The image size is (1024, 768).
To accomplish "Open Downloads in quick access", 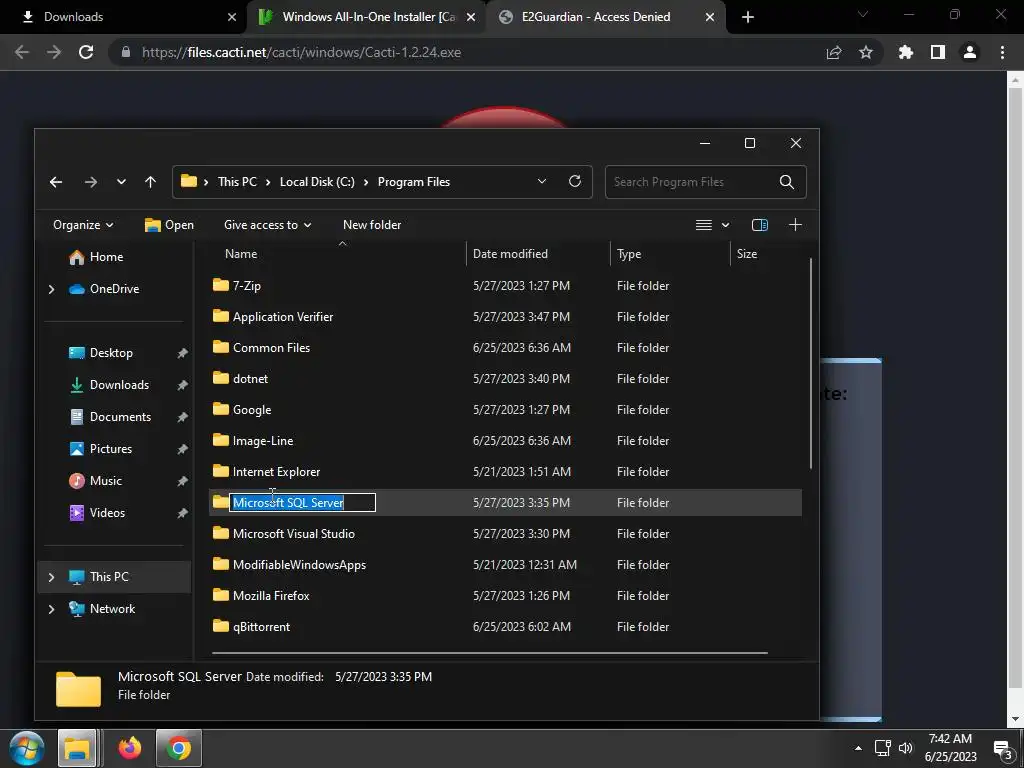I will pos(110,385).
